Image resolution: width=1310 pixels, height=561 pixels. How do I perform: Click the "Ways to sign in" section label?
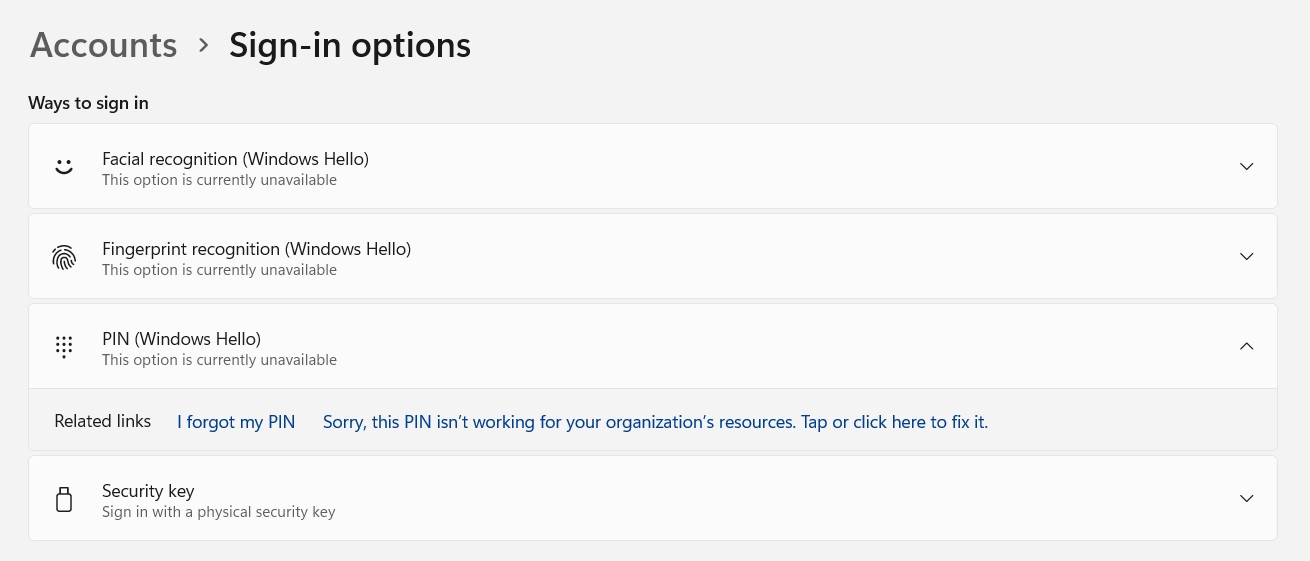click(88, 103)
